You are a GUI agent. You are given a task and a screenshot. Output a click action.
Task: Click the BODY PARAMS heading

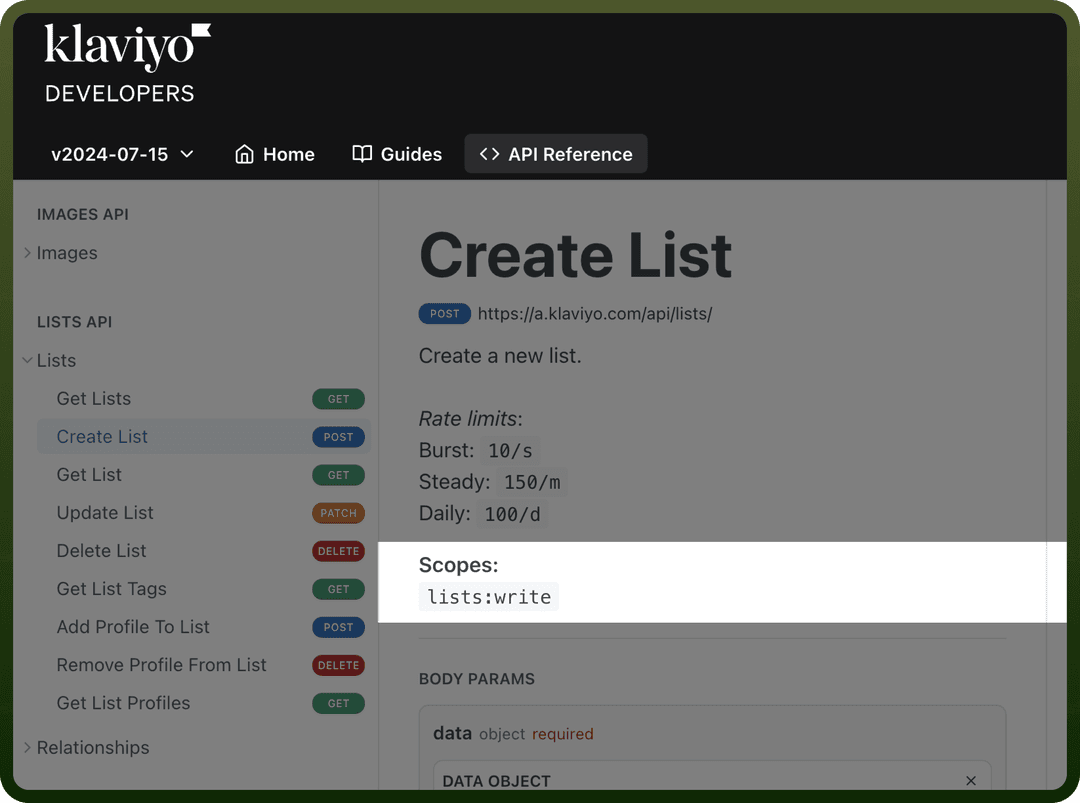click(x=477, y=679)
